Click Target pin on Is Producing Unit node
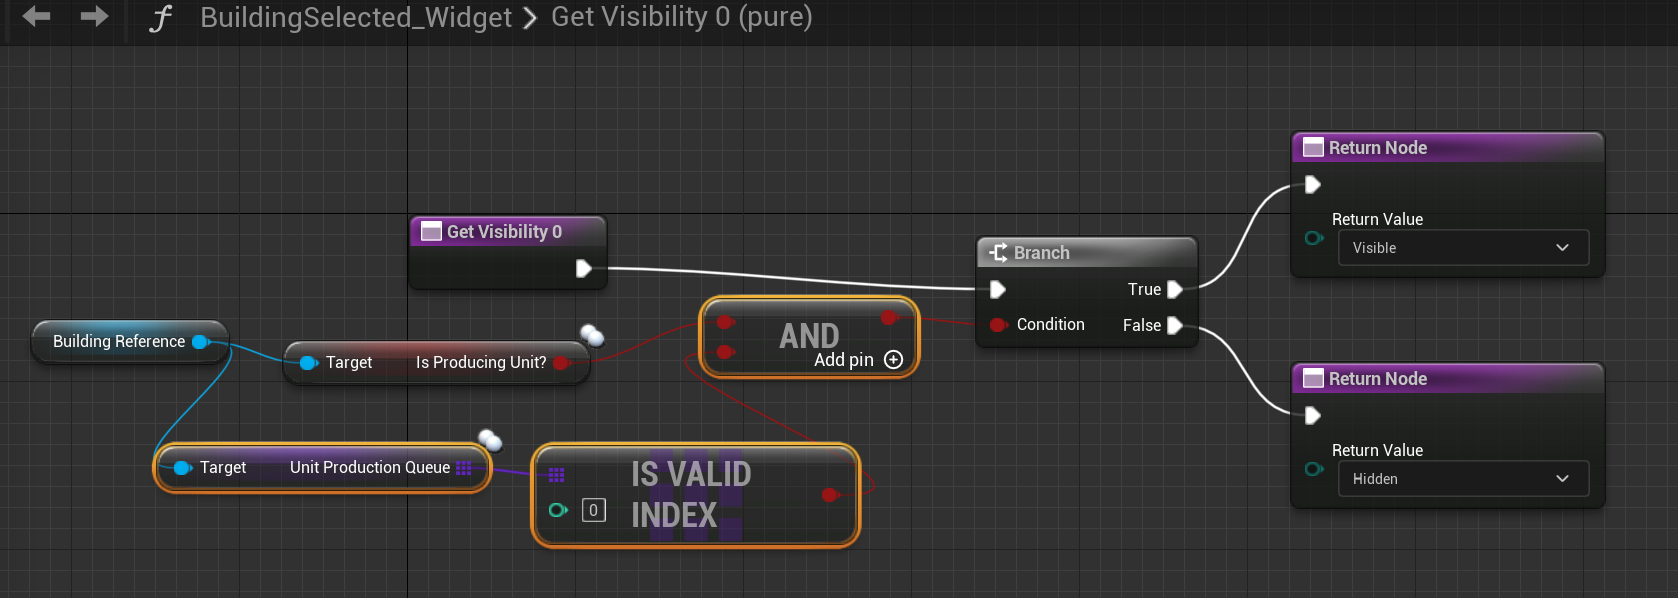The height and width of the screenshot is (598, 1678). pyautogui.click(x=309, y=363)
